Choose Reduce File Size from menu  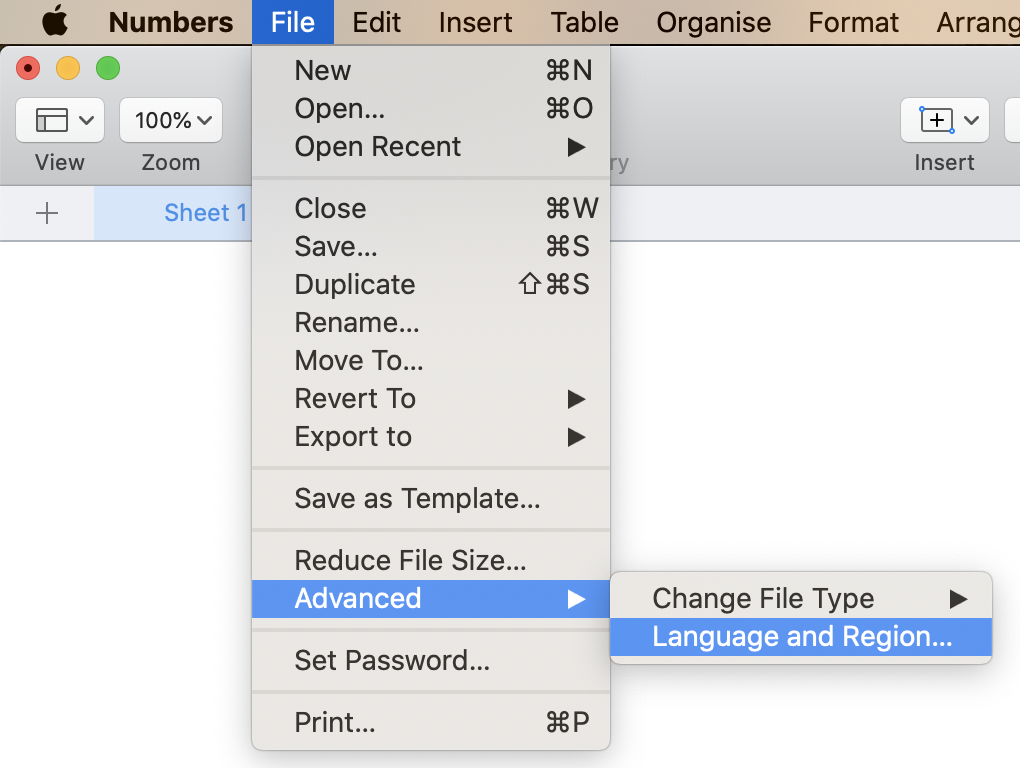click(x=410, y=561)
